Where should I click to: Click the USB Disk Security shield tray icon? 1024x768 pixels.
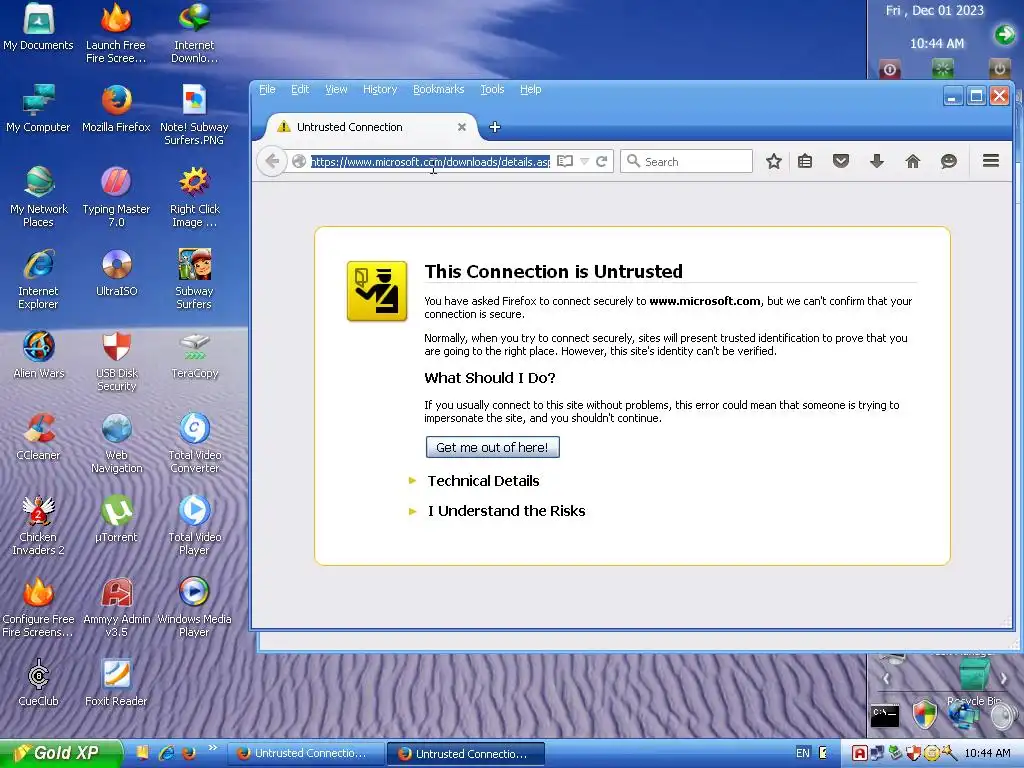coord(912,754)
